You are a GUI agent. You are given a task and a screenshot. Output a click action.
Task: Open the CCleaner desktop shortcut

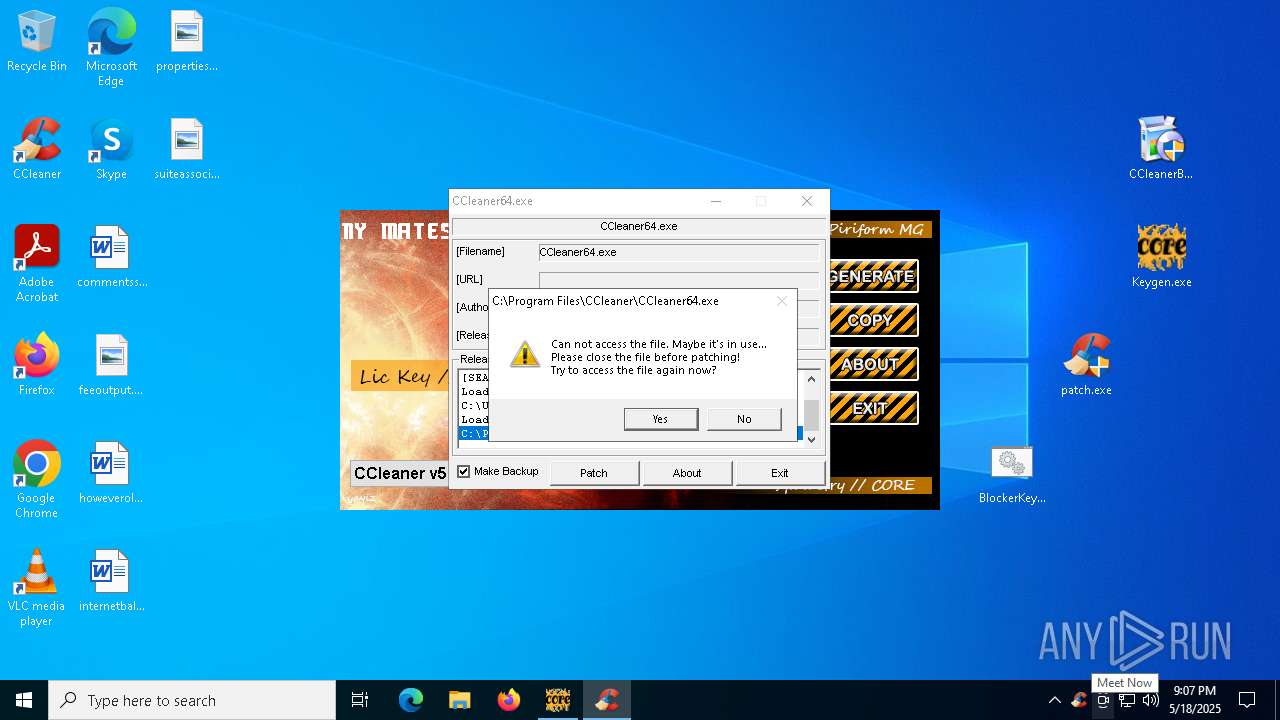click(37, 150)
